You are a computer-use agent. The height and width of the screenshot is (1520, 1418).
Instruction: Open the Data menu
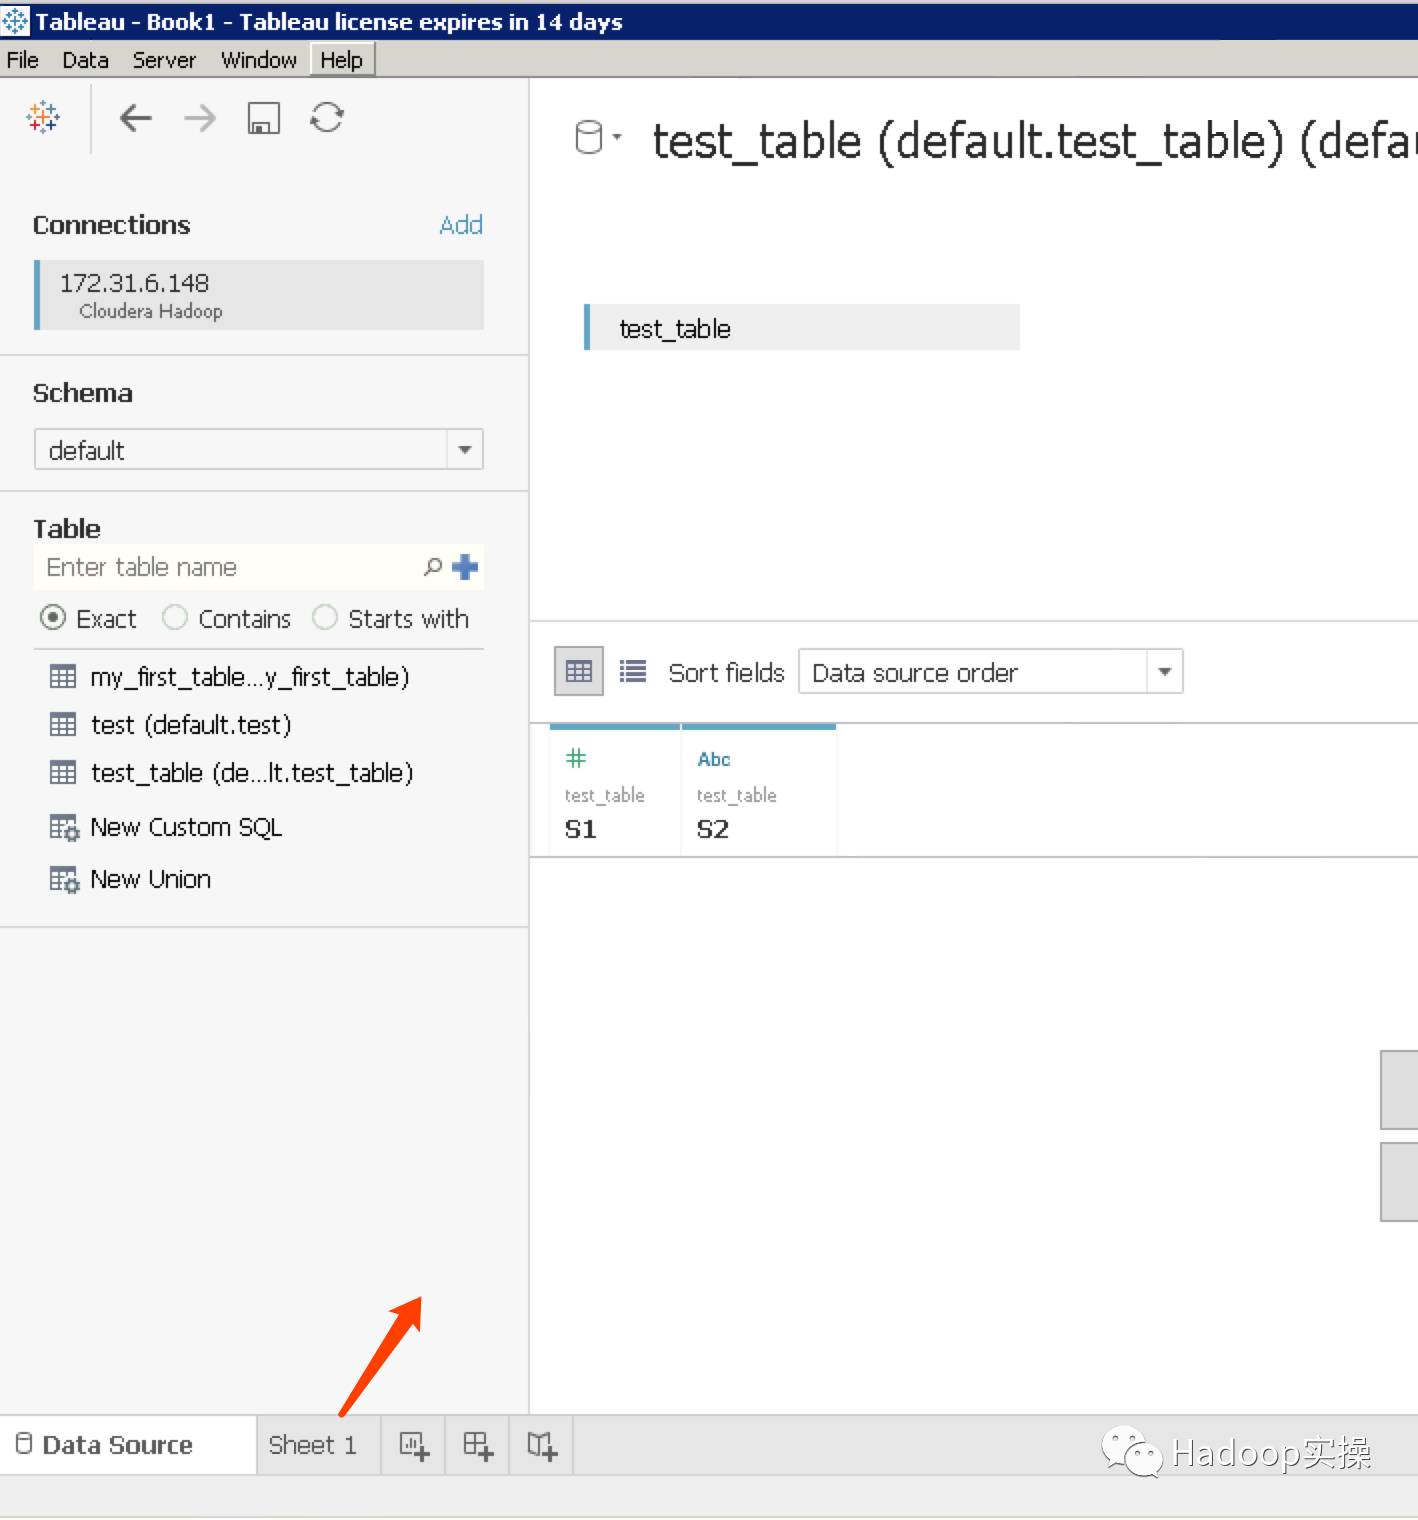(86, 60)
